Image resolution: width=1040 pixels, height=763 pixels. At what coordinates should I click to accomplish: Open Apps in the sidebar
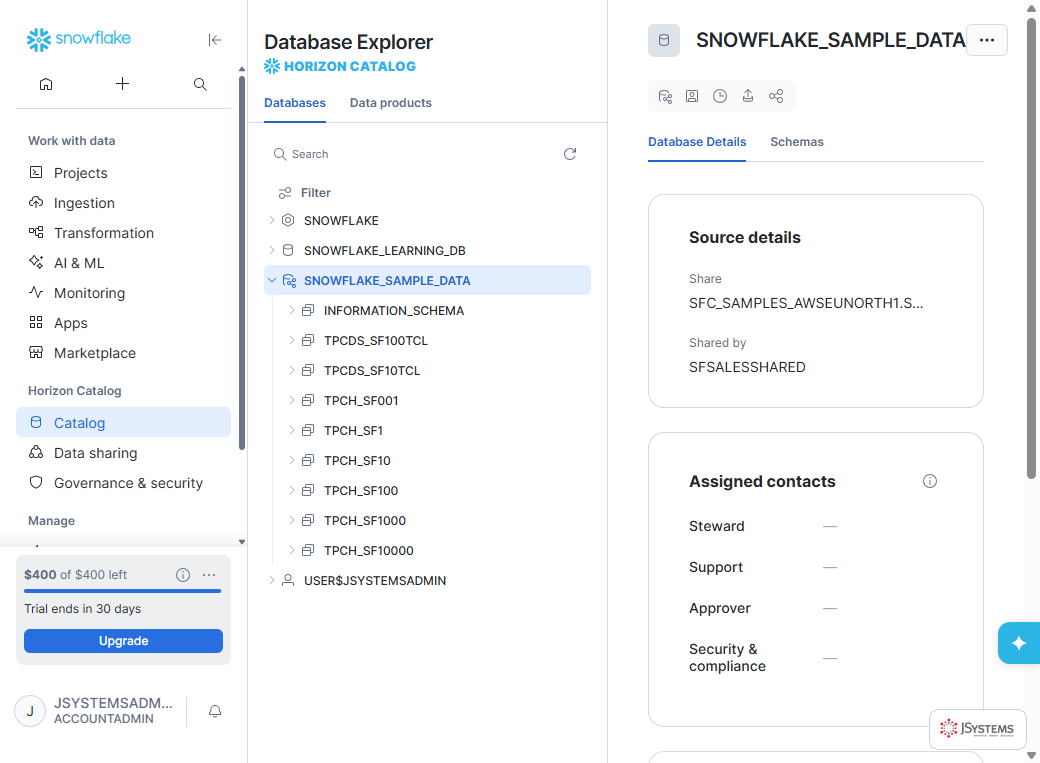(x=123, y=322)
